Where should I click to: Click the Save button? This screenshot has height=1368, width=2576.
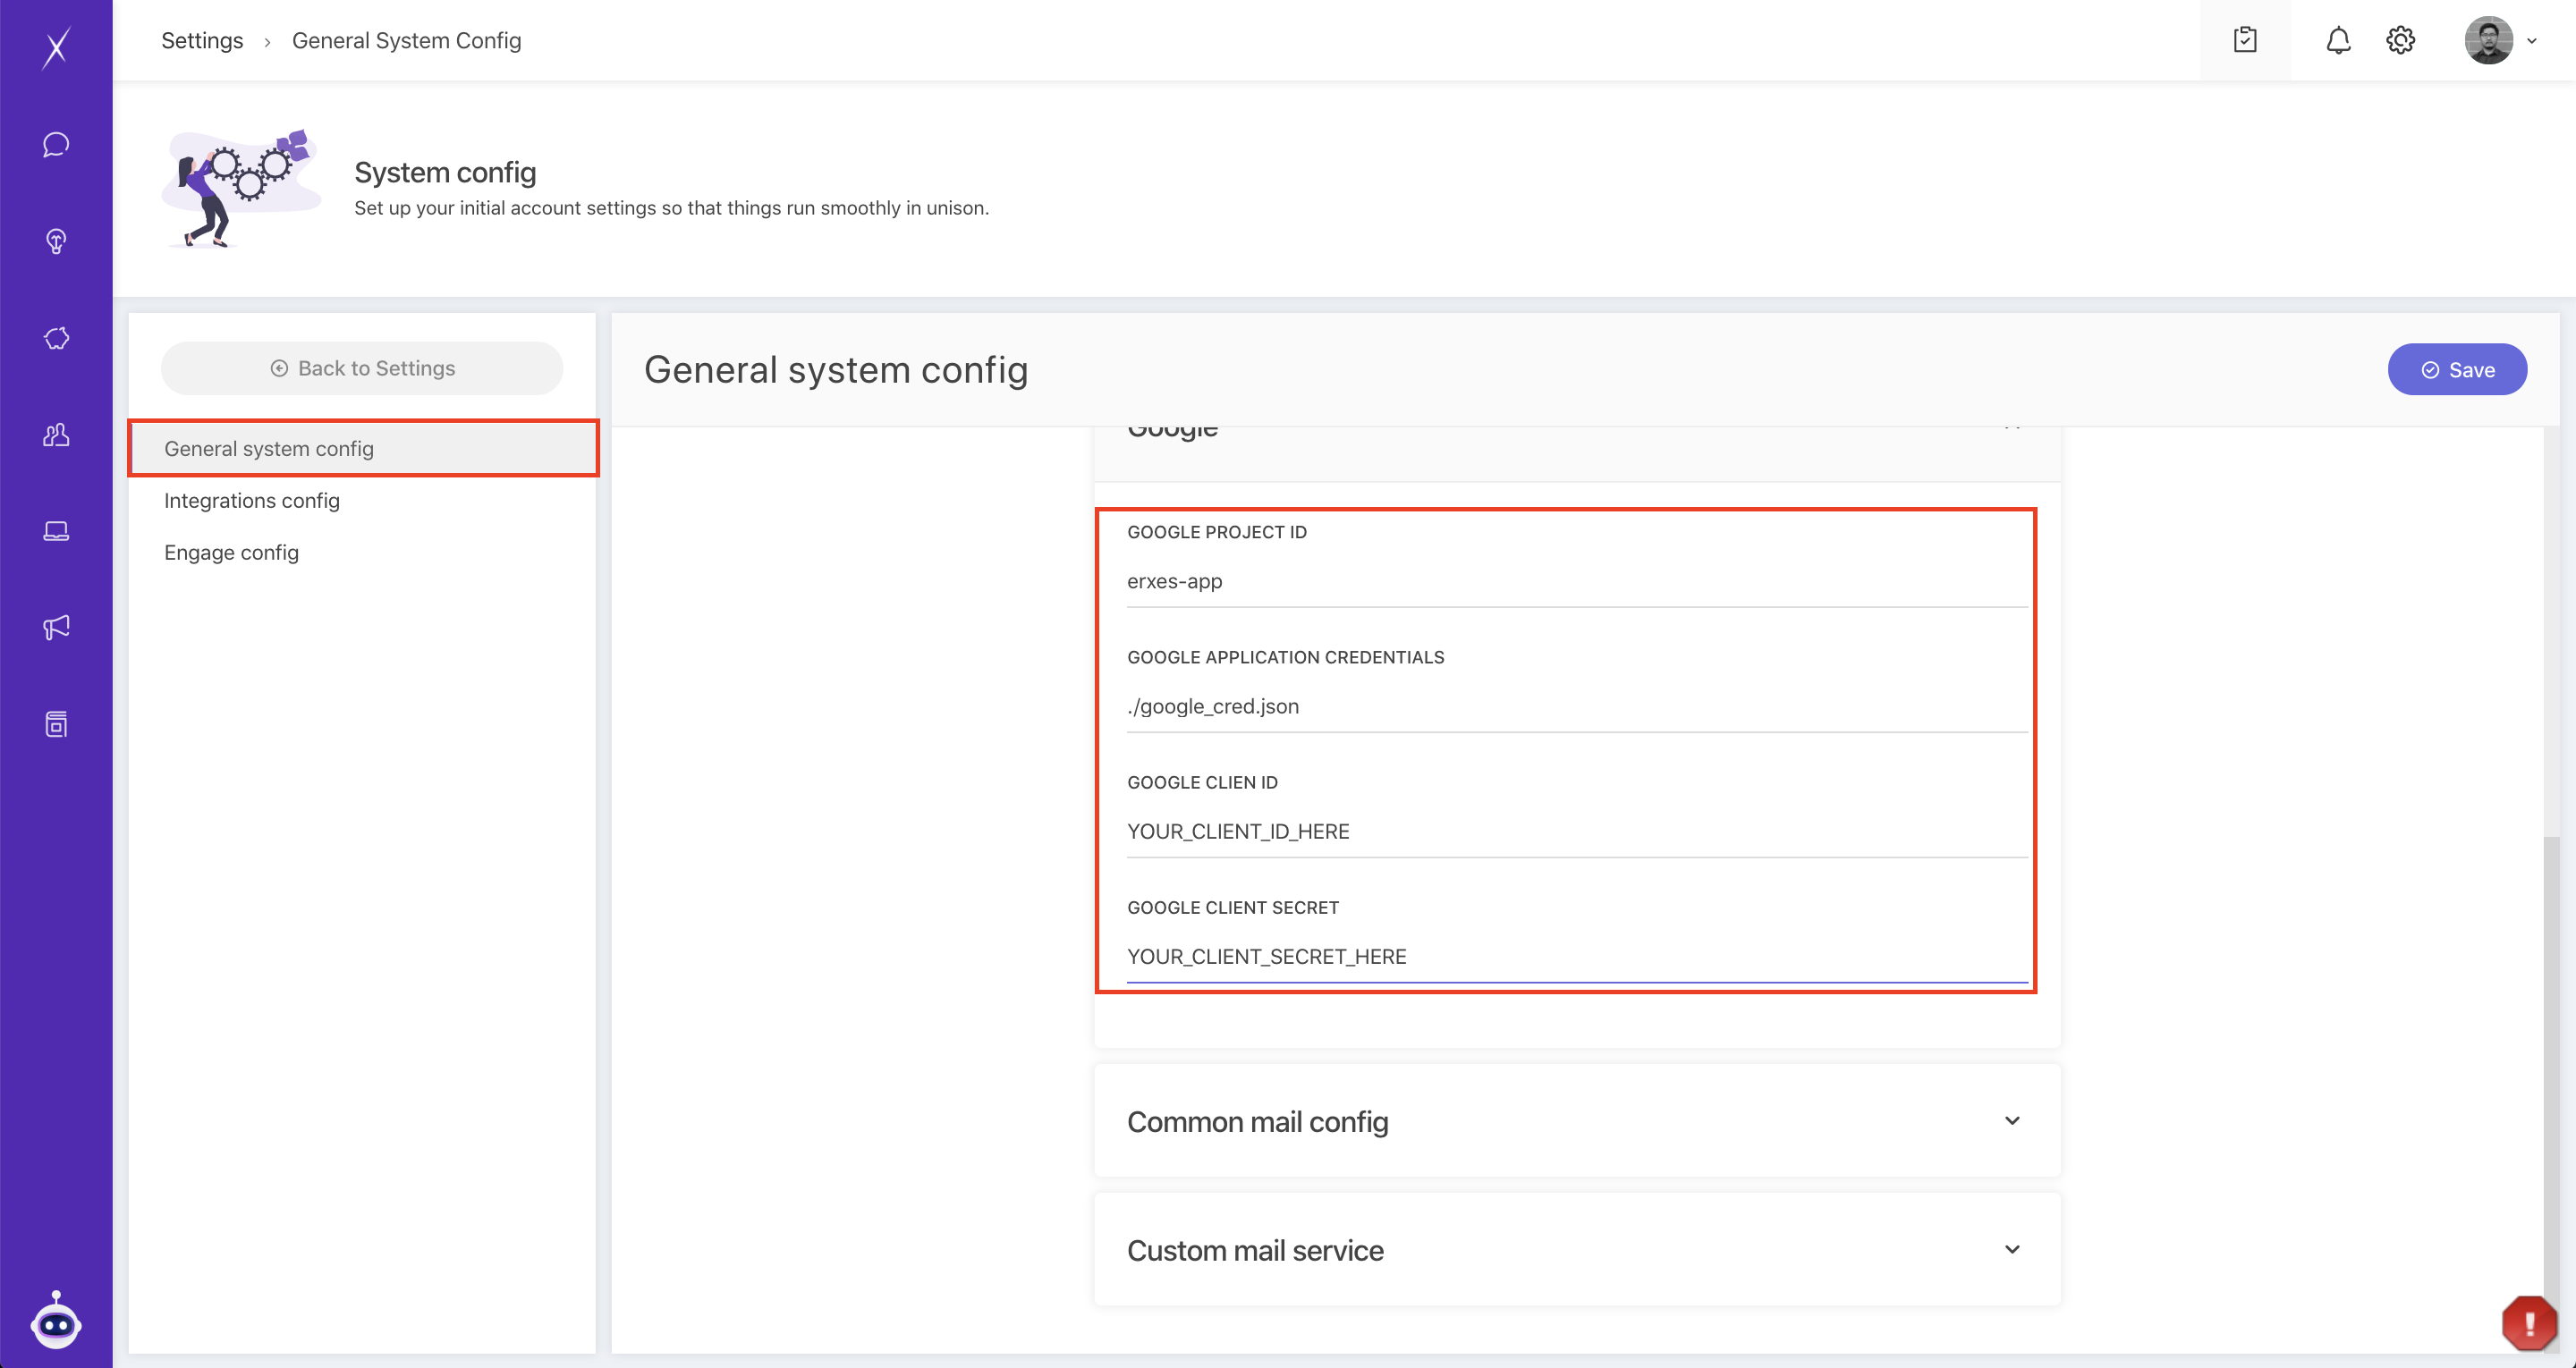(2457, 370)
